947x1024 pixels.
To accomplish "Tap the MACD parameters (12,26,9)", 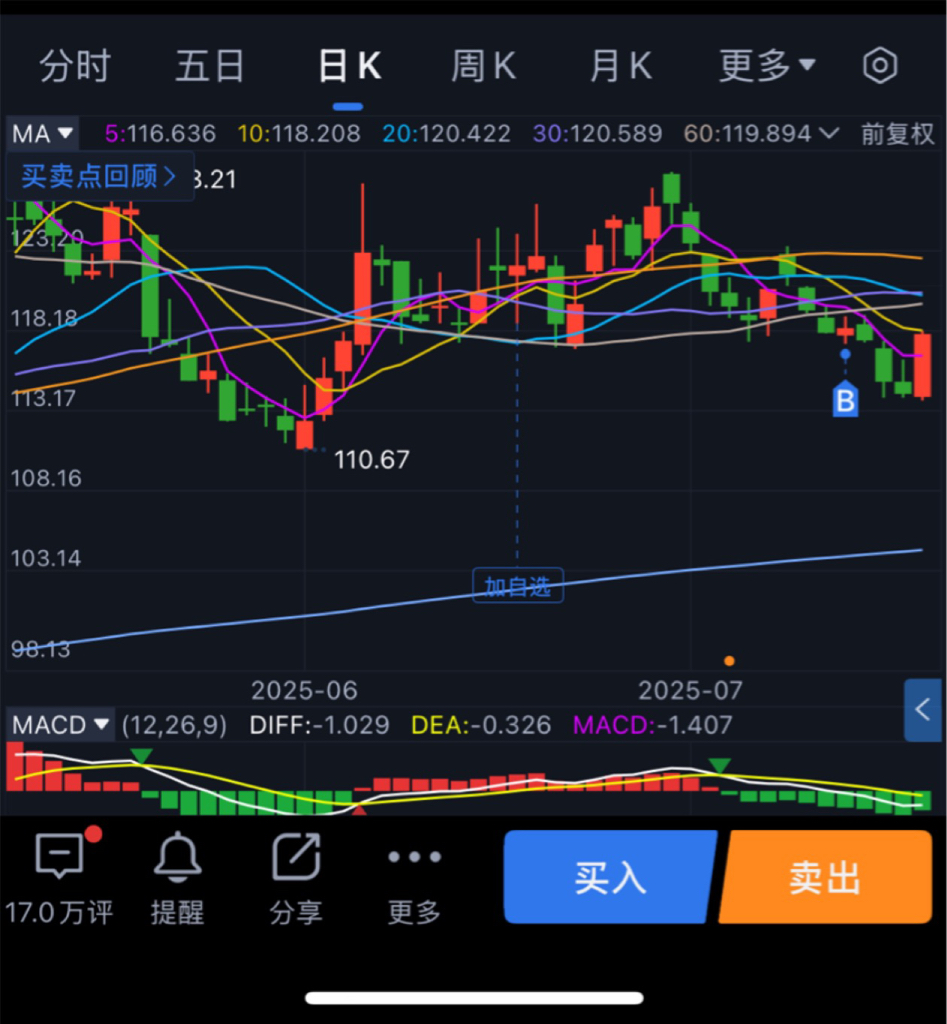I will pyautogui.click(x=174, y=725).
